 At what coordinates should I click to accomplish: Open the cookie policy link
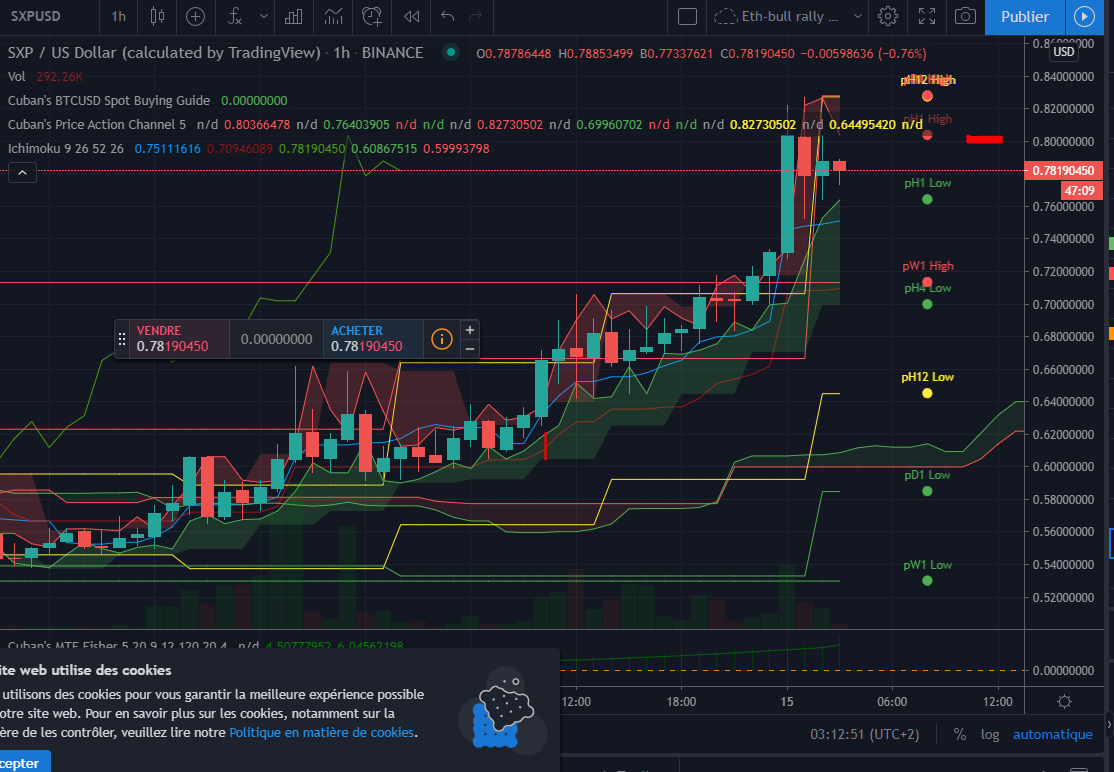click(x=321, y=732)
